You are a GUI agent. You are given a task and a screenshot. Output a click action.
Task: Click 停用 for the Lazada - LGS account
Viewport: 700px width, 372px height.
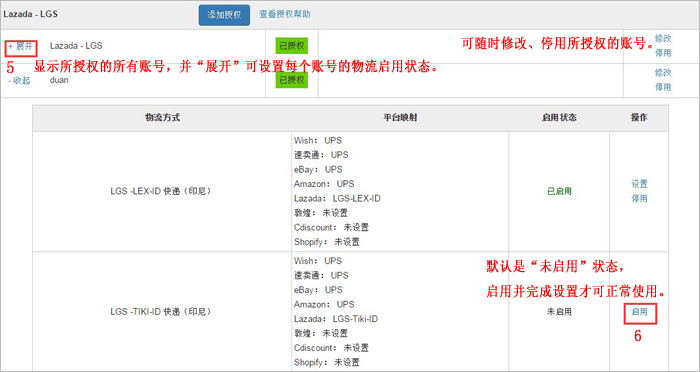[663, 53]
